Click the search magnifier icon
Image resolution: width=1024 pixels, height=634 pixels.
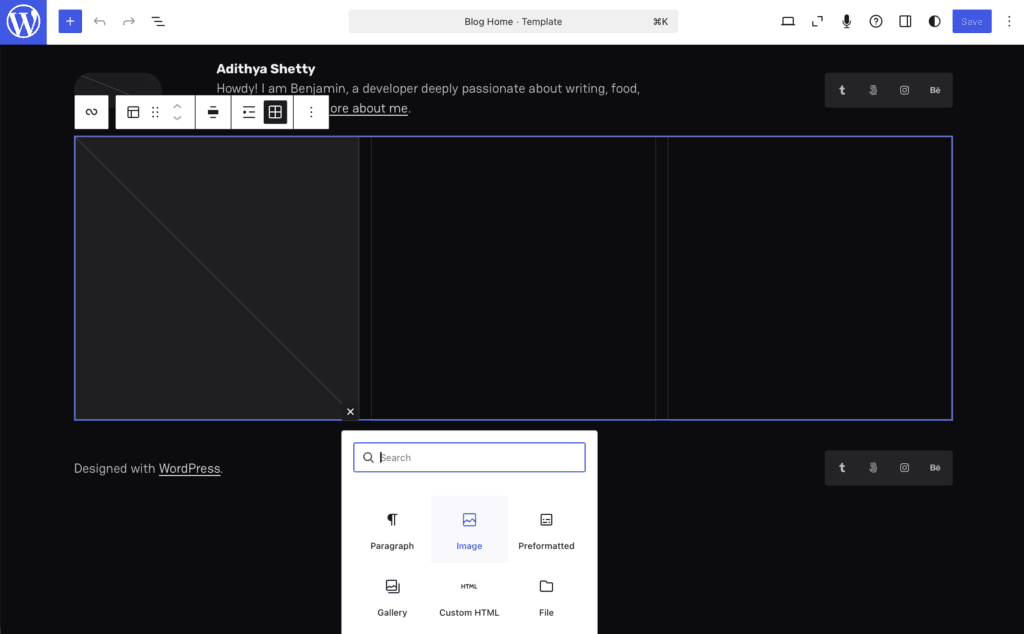[x=368, y=457]
